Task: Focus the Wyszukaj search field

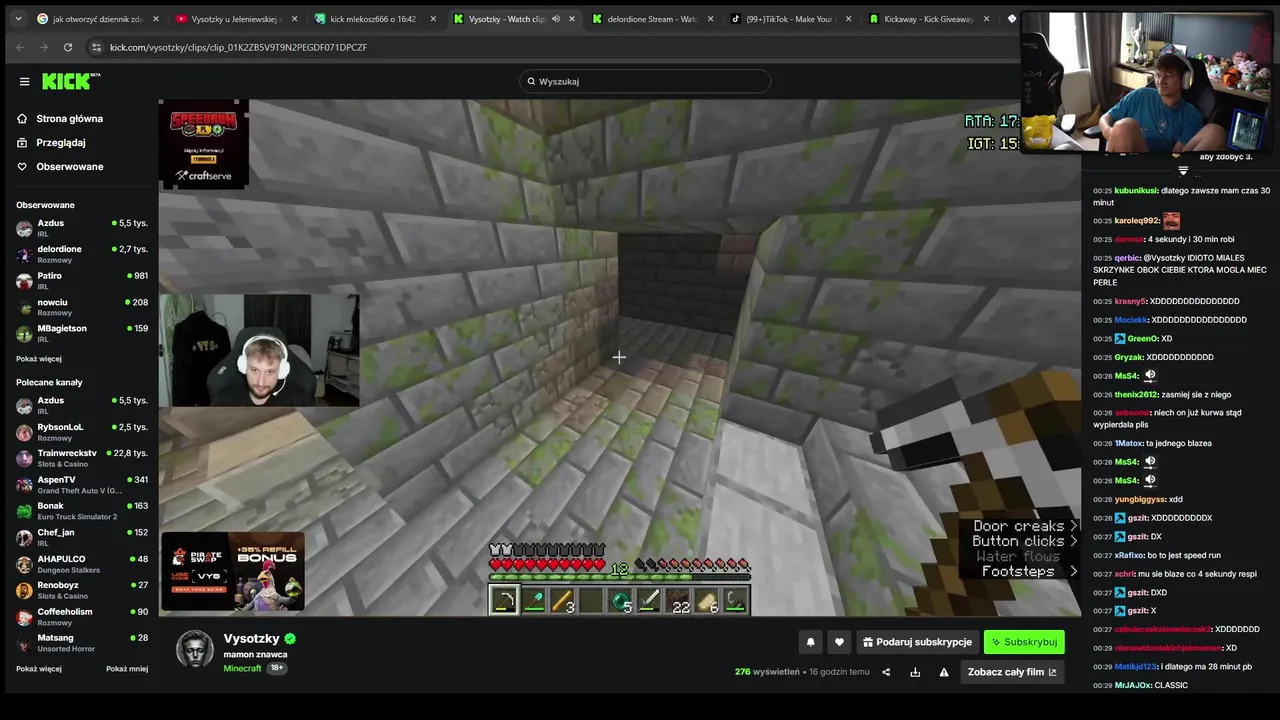Action: [645, 81]
